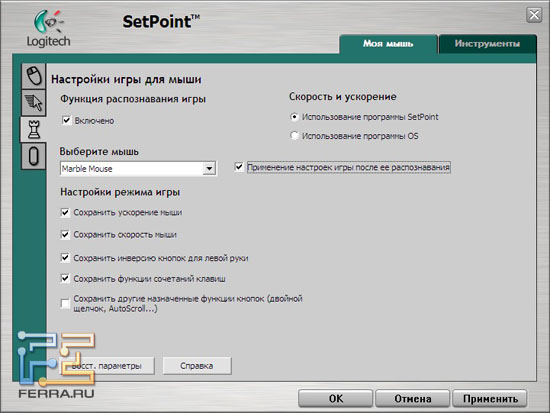Open the battery status sidebar icon

[34, 156]
